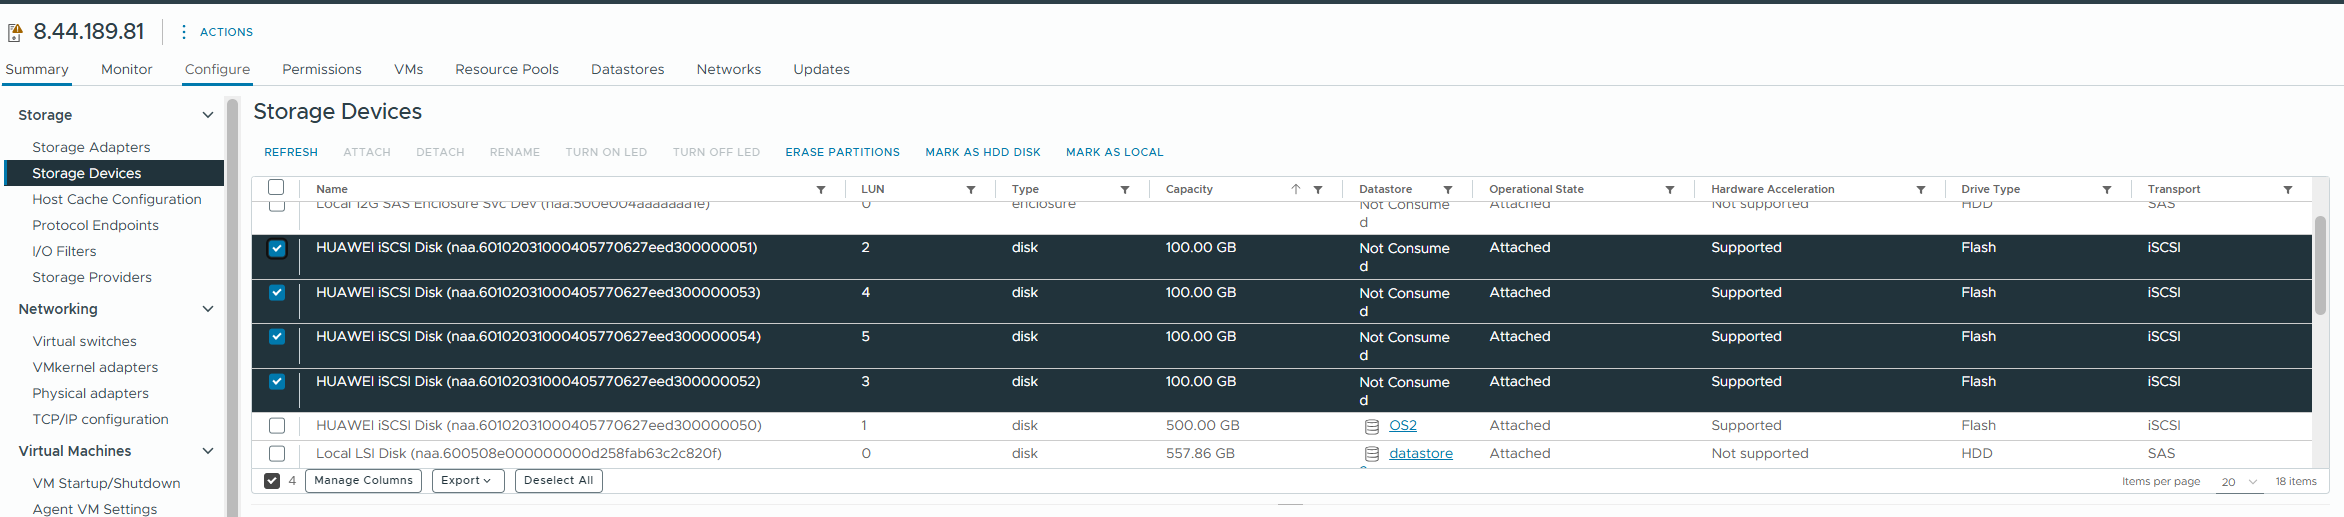Open the Actions menu dots icon
The image size is (2344, 517).
tap(183, 32)
